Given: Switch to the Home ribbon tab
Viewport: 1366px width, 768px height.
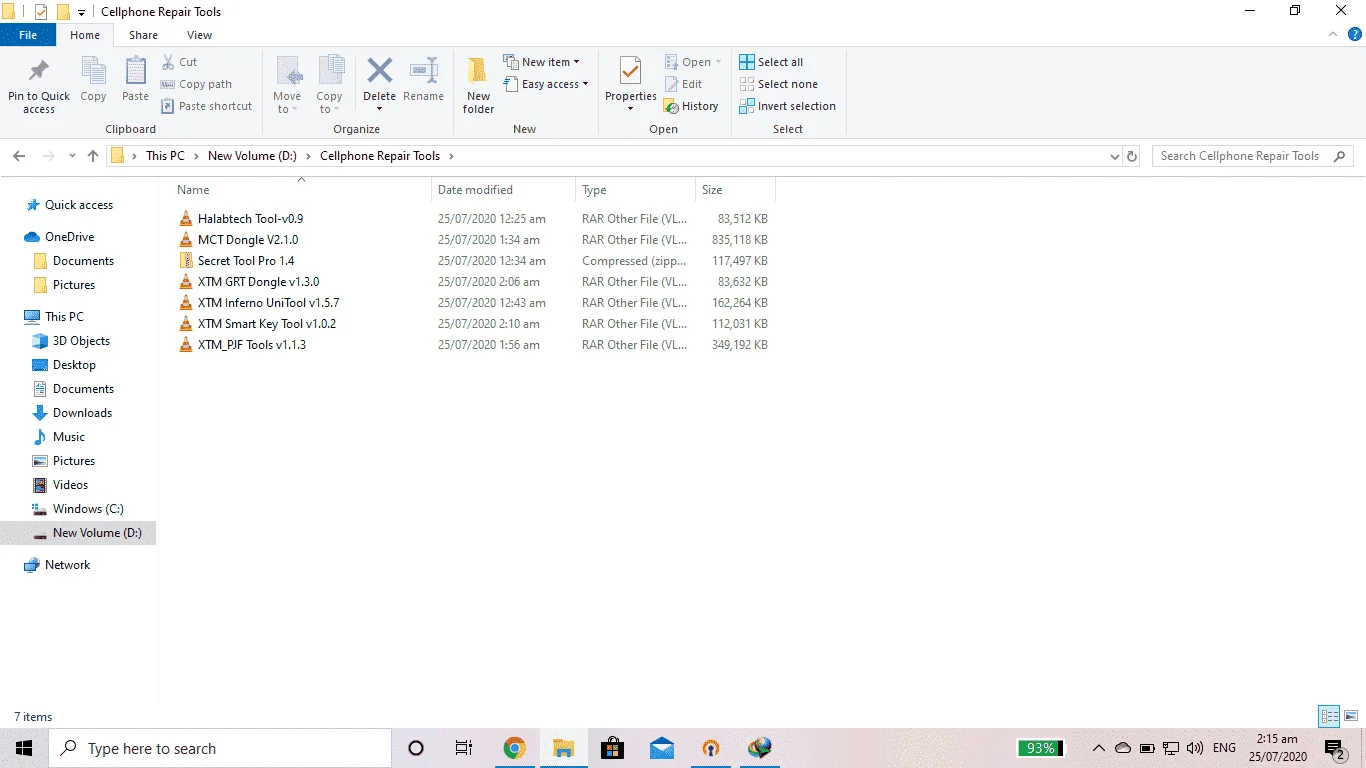Looking at the screenshot, I should pyautogui.click(x=85, y=35).
